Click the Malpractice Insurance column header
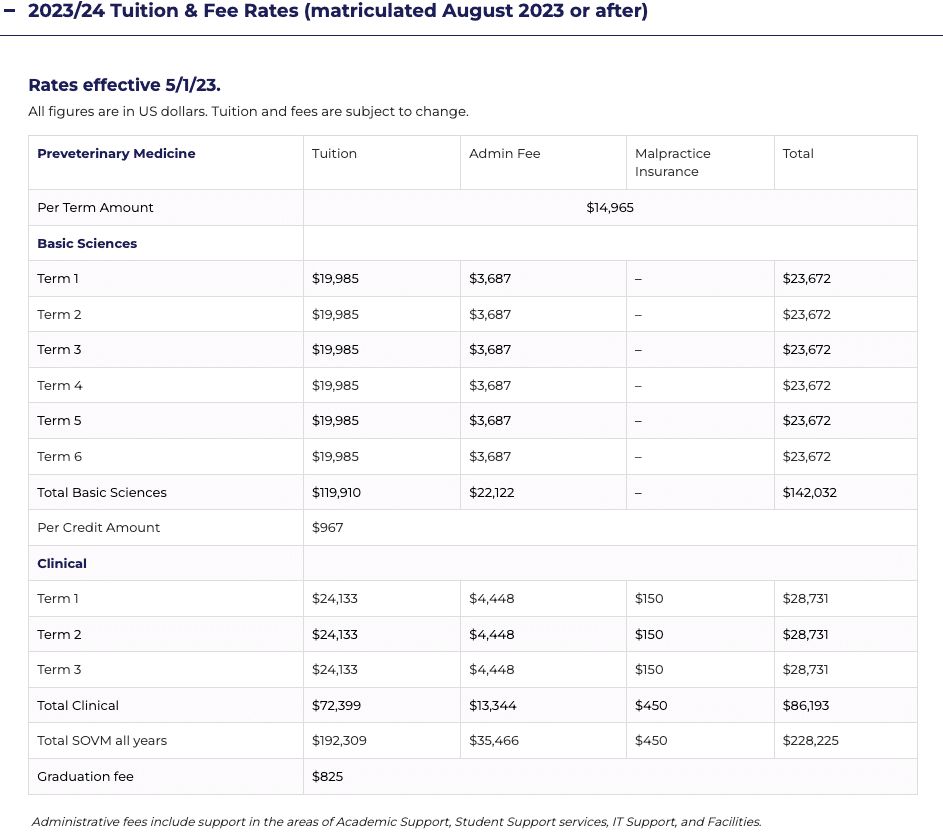The image size is (943, 832). point(672,162)
